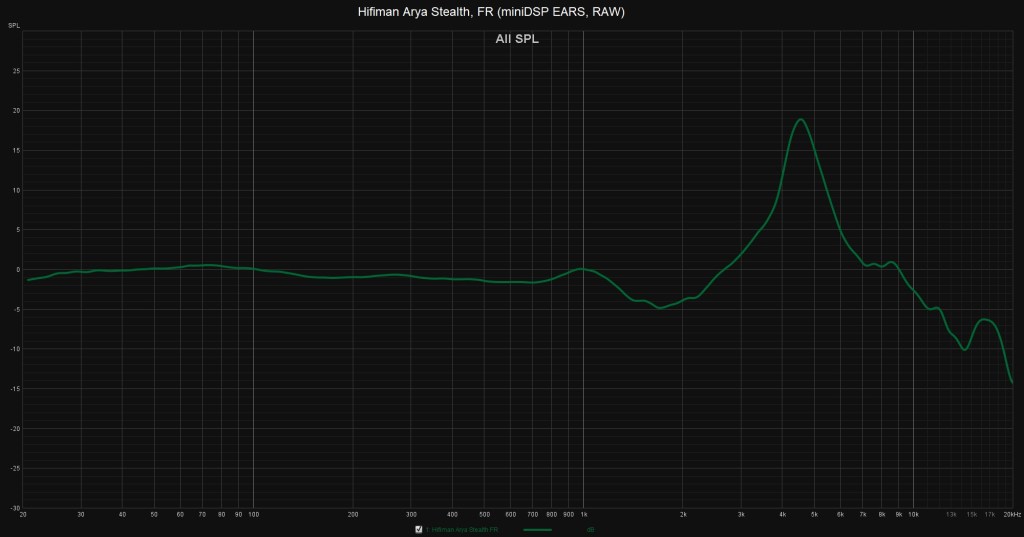This screenshot has width=1024, height=537.
Task: Select the Hifiman Arya Stealth FR legend name
Action: coord(465,529)
